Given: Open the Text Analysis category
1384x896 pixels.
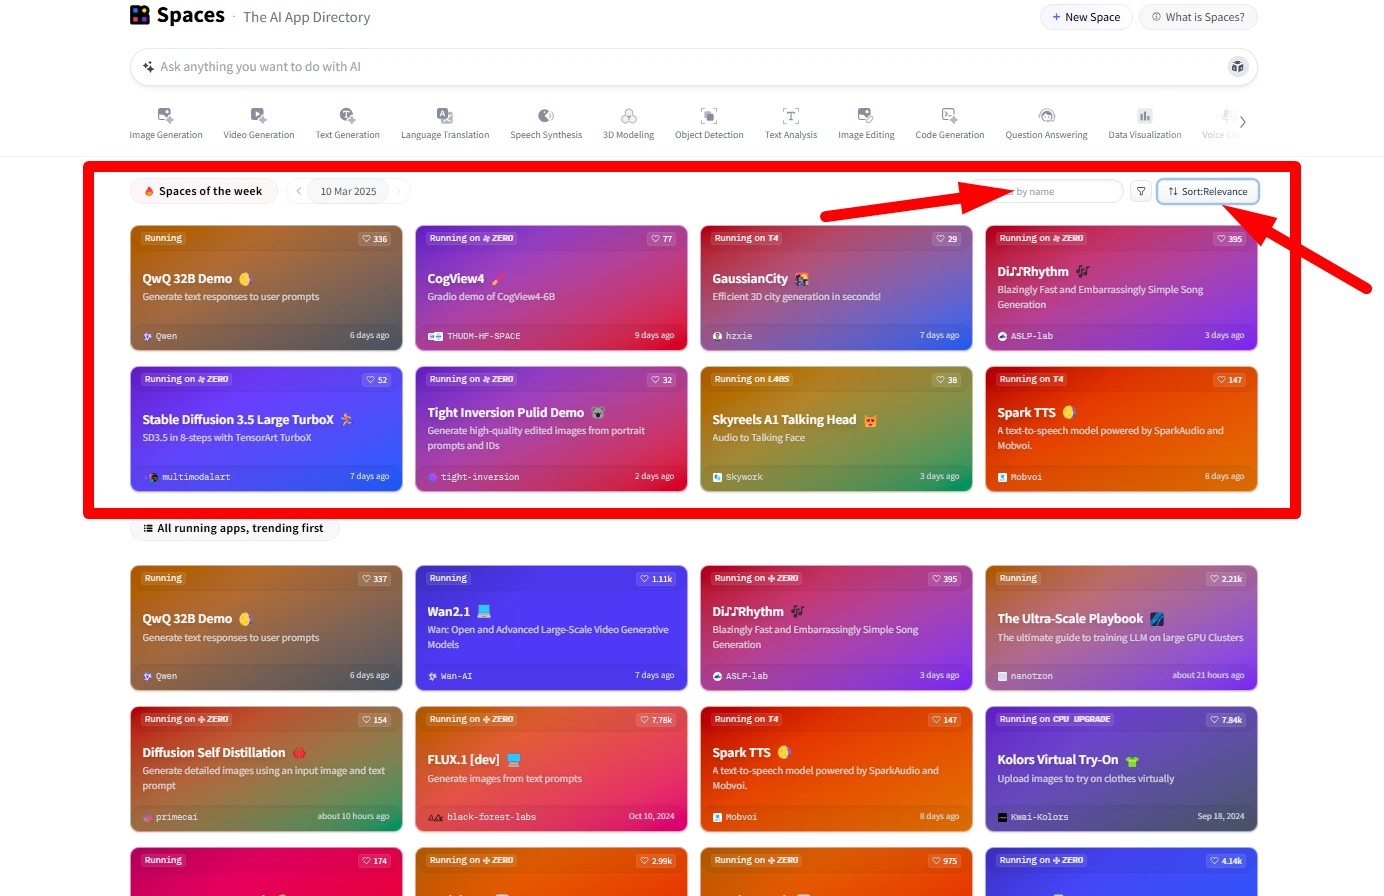Looking at the screenshot, I should (791, 123).
